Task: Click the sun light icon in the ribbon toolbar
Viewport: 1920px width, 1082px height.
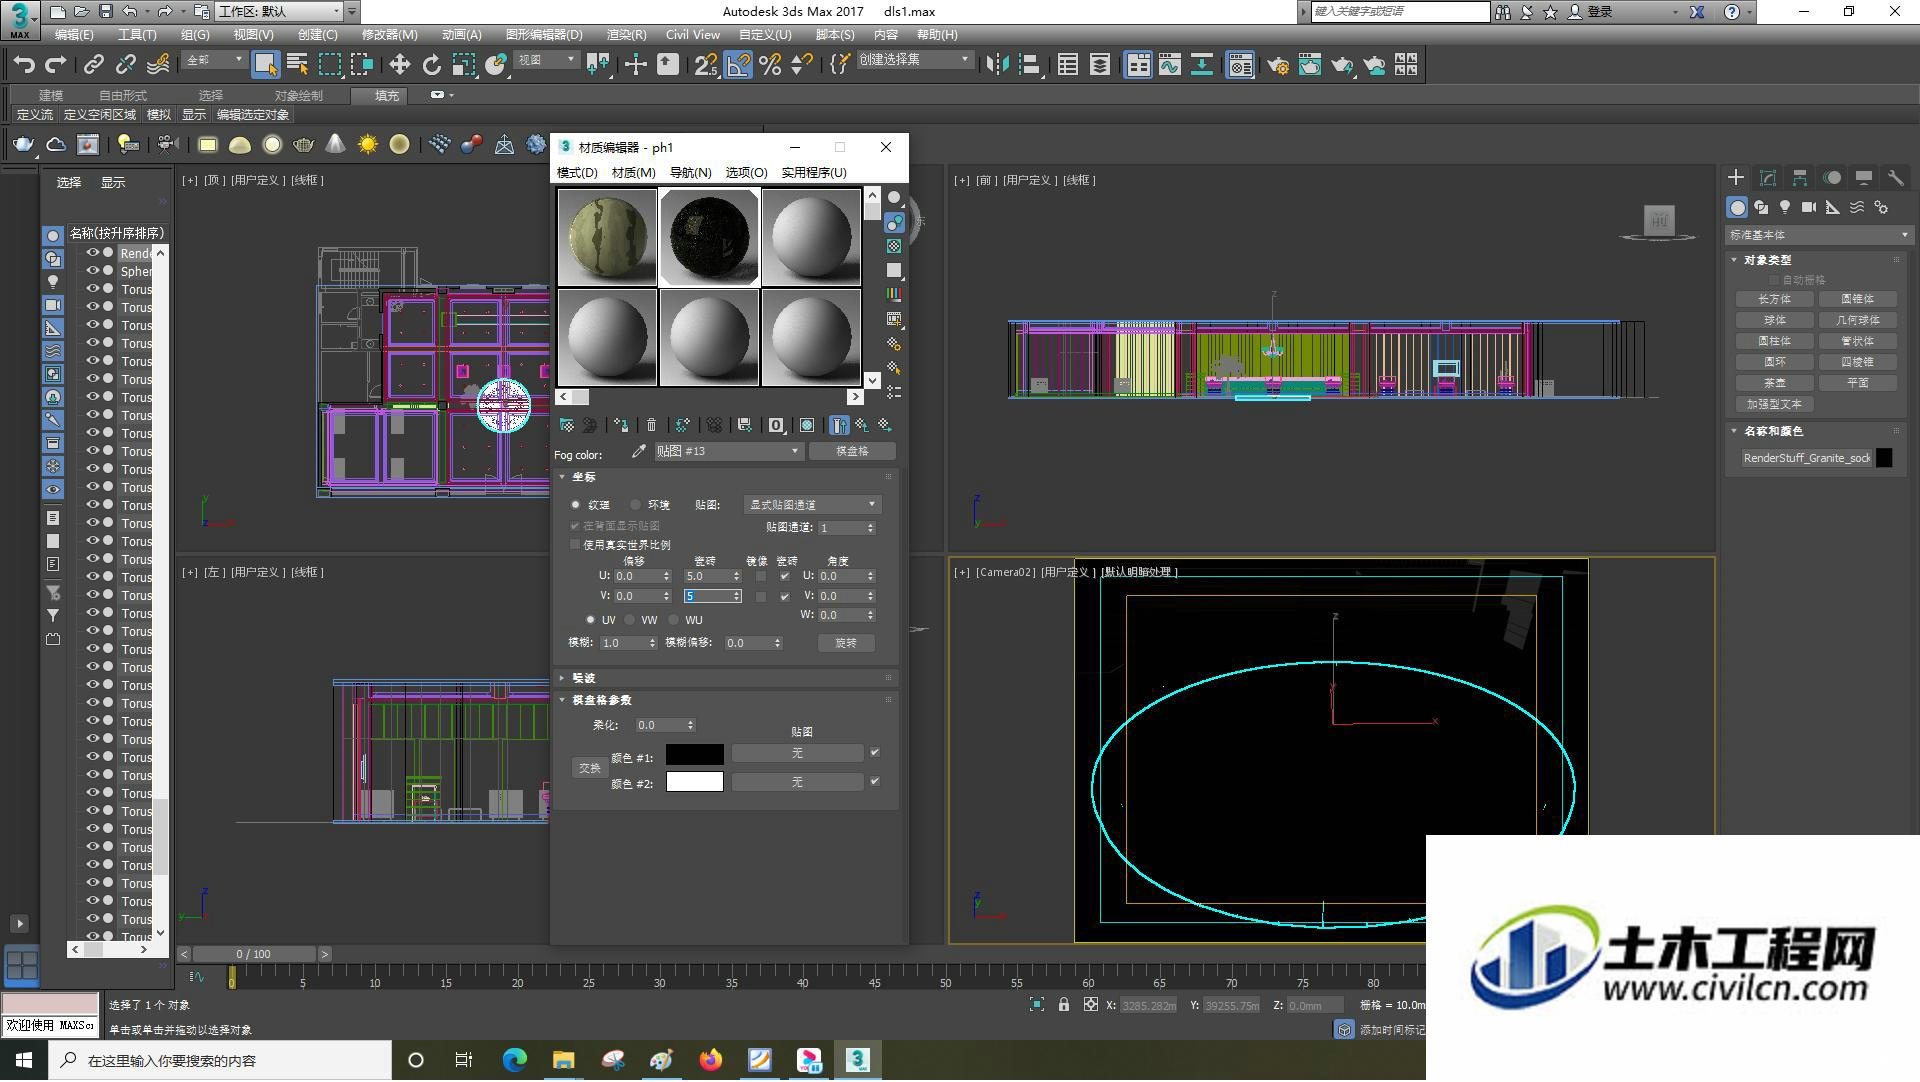Action: (x=368, y=145)
